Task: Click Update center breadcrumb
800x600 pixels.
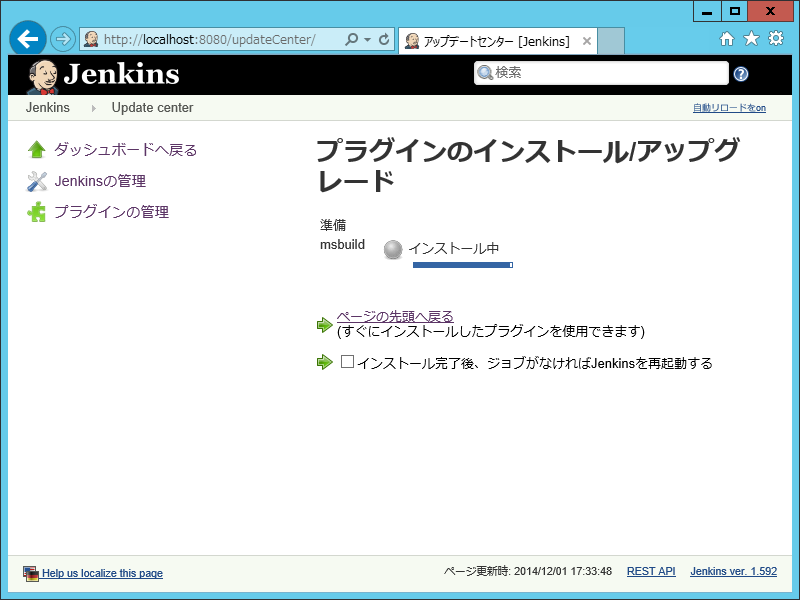Action: point(152,108)
